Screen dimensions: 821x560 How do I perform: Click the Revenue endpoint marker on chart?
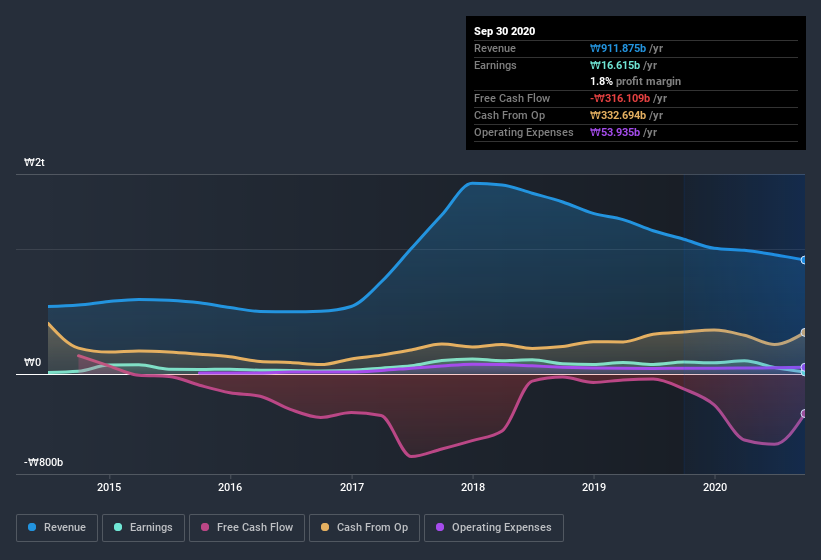coord(804,260)
